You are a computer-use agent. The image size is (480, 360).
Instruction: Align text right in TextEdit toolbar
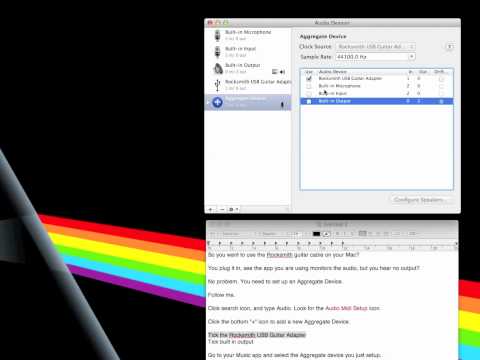click(x=386, y=234)
